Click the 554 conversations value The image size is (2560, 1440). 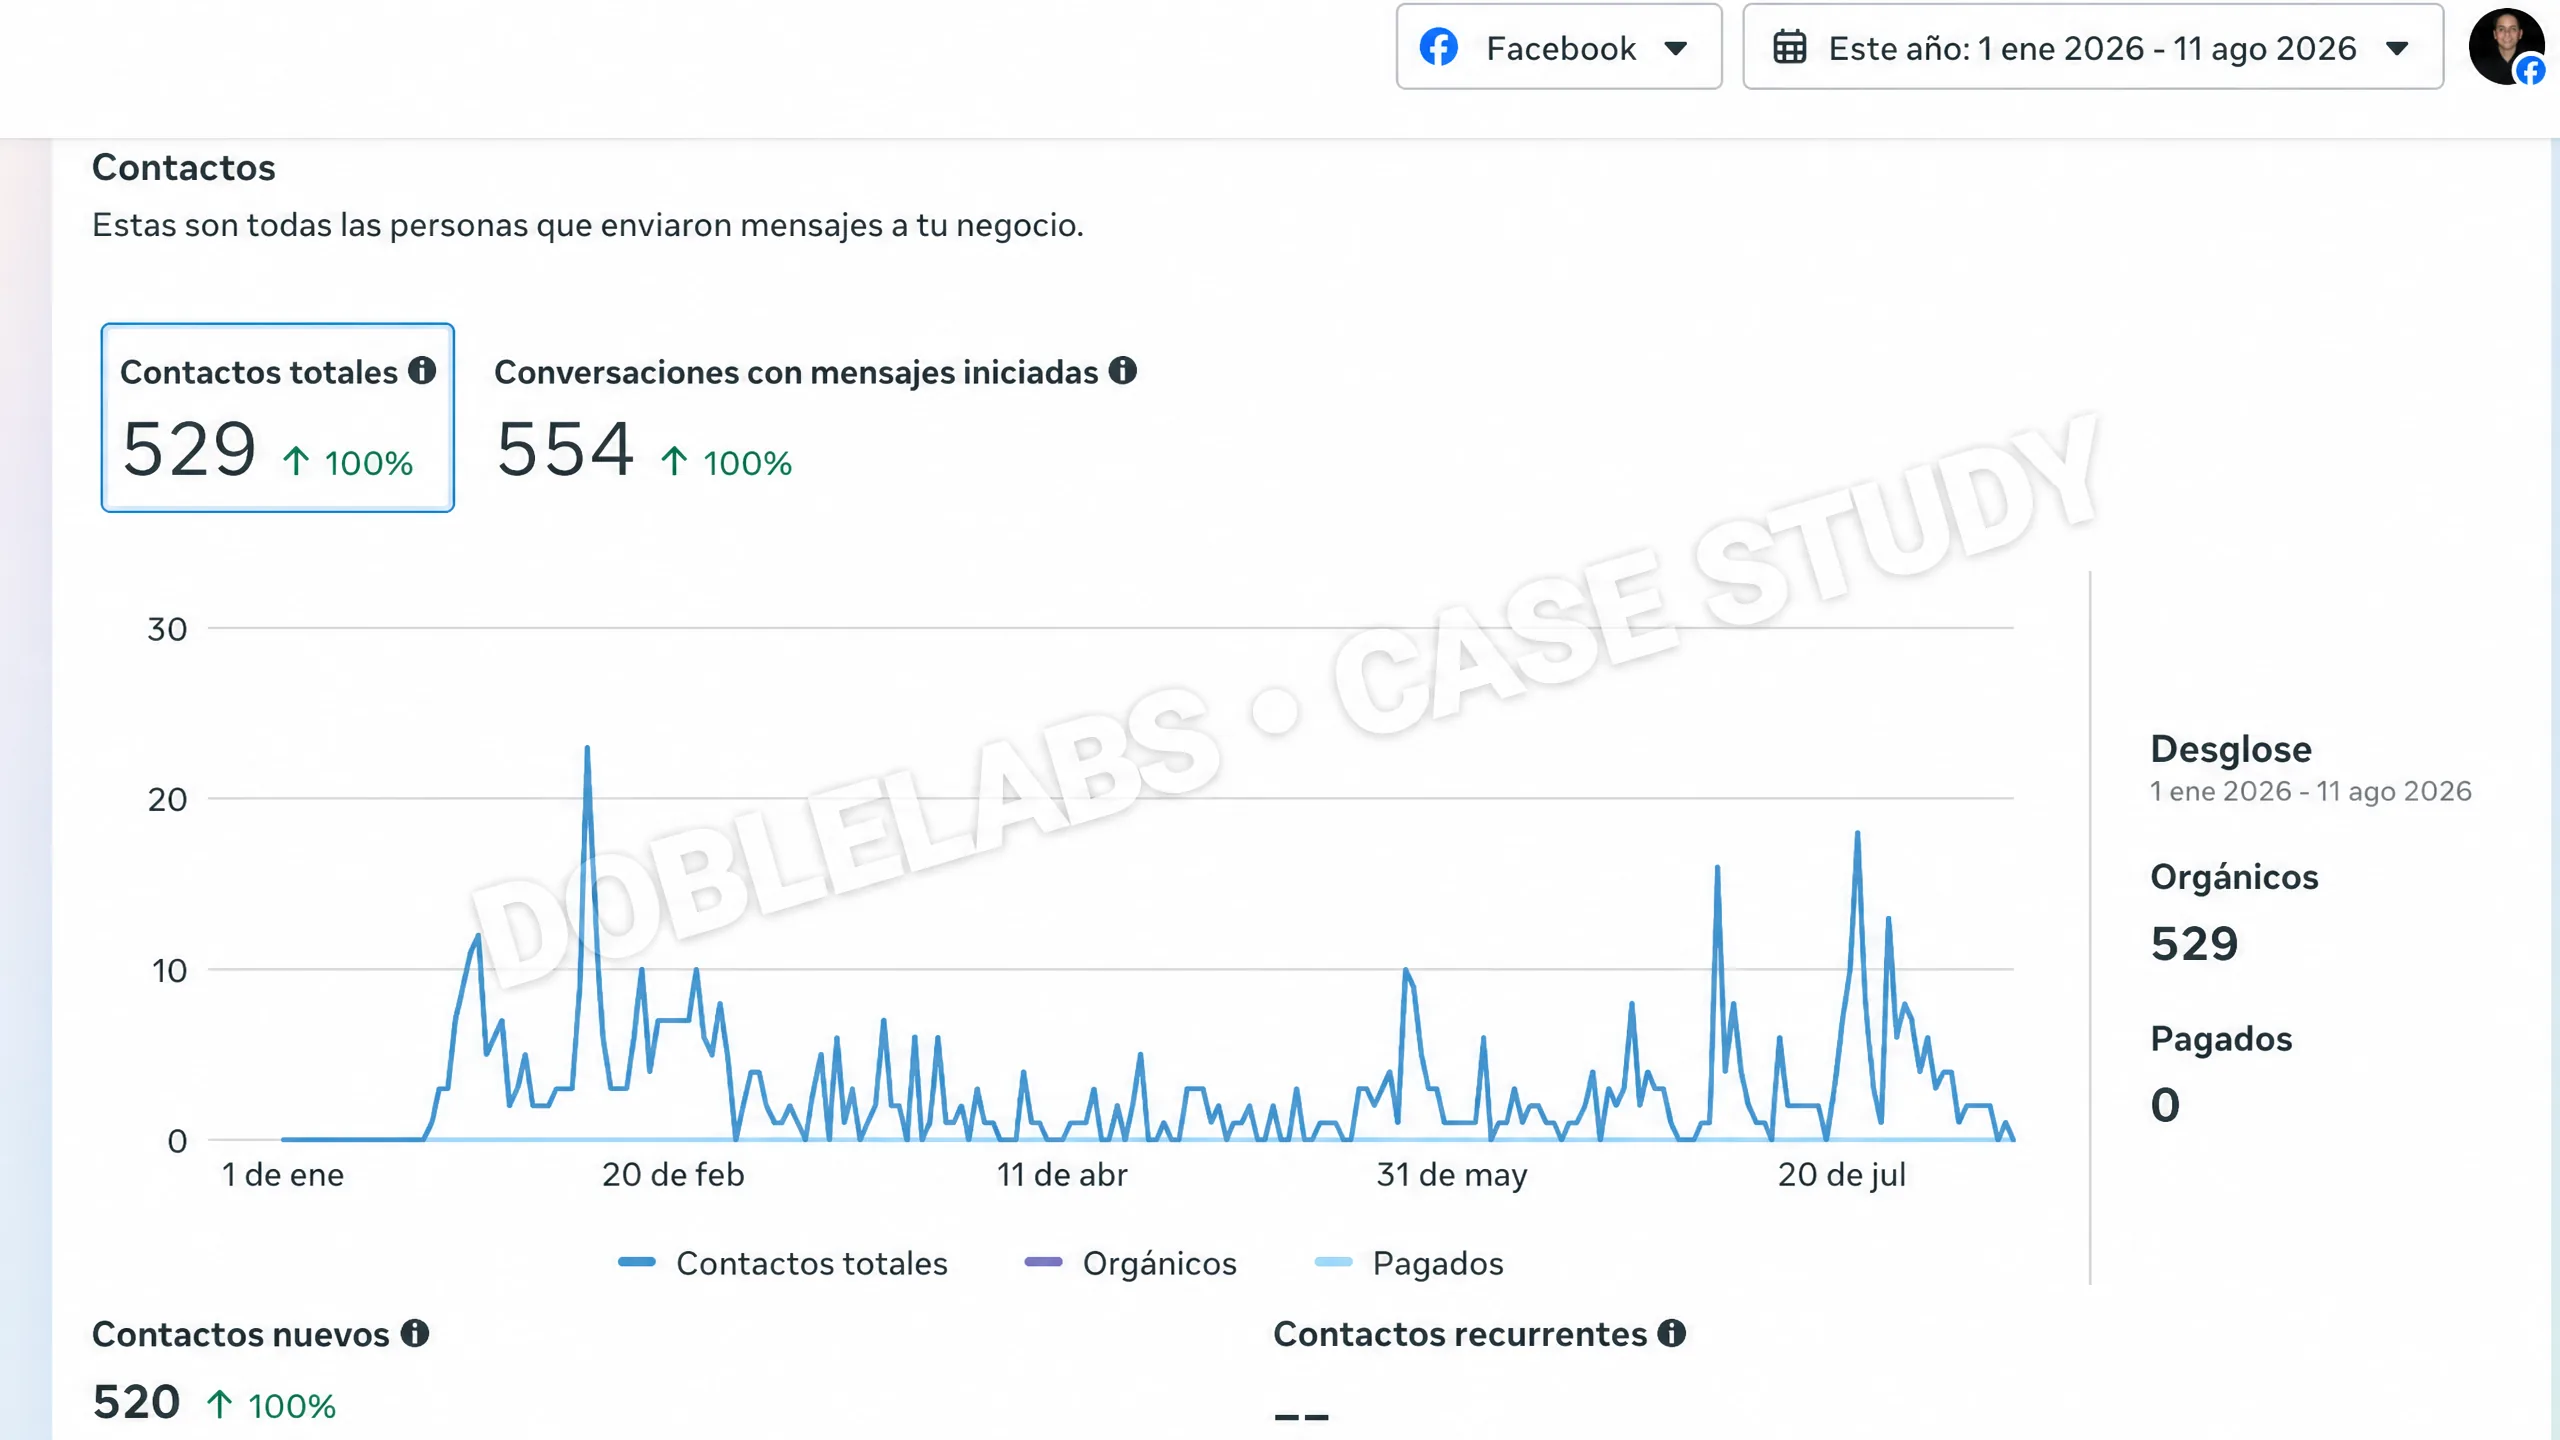coord(565,449)
